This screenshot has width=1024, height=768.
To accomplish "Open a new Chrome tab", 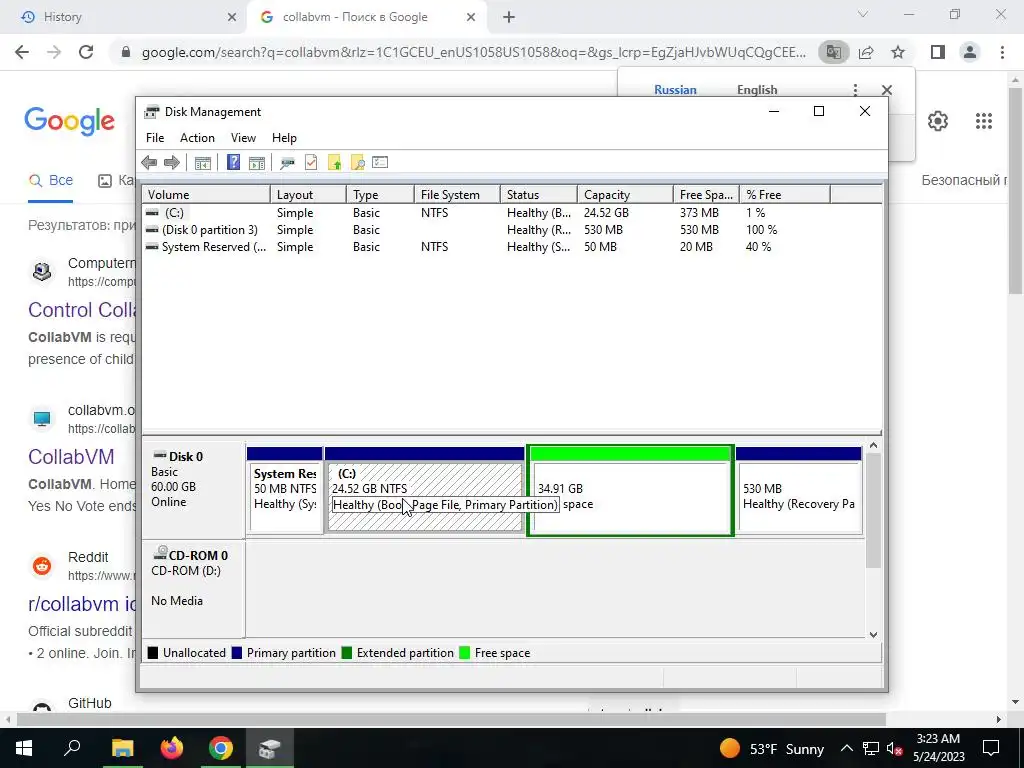I will (x=509, y=18).
